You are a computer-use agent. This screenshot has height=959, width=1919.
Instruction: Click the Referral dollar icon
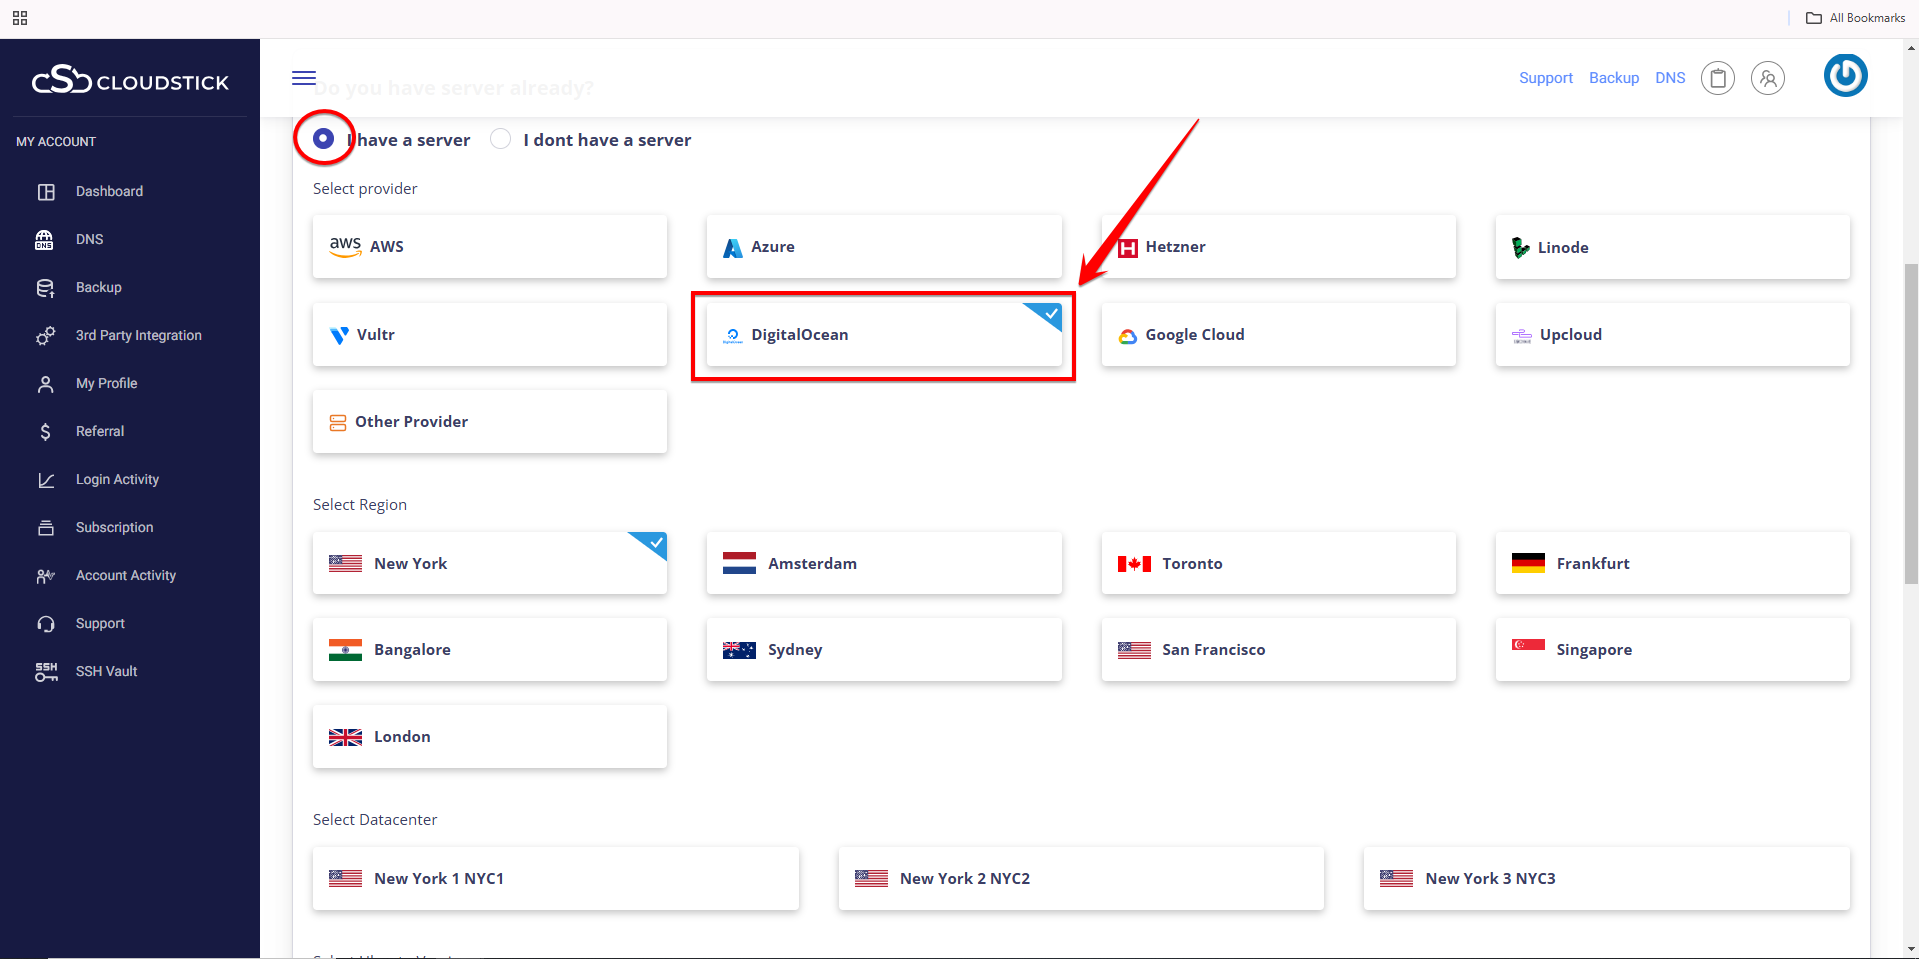coord(45,431)
